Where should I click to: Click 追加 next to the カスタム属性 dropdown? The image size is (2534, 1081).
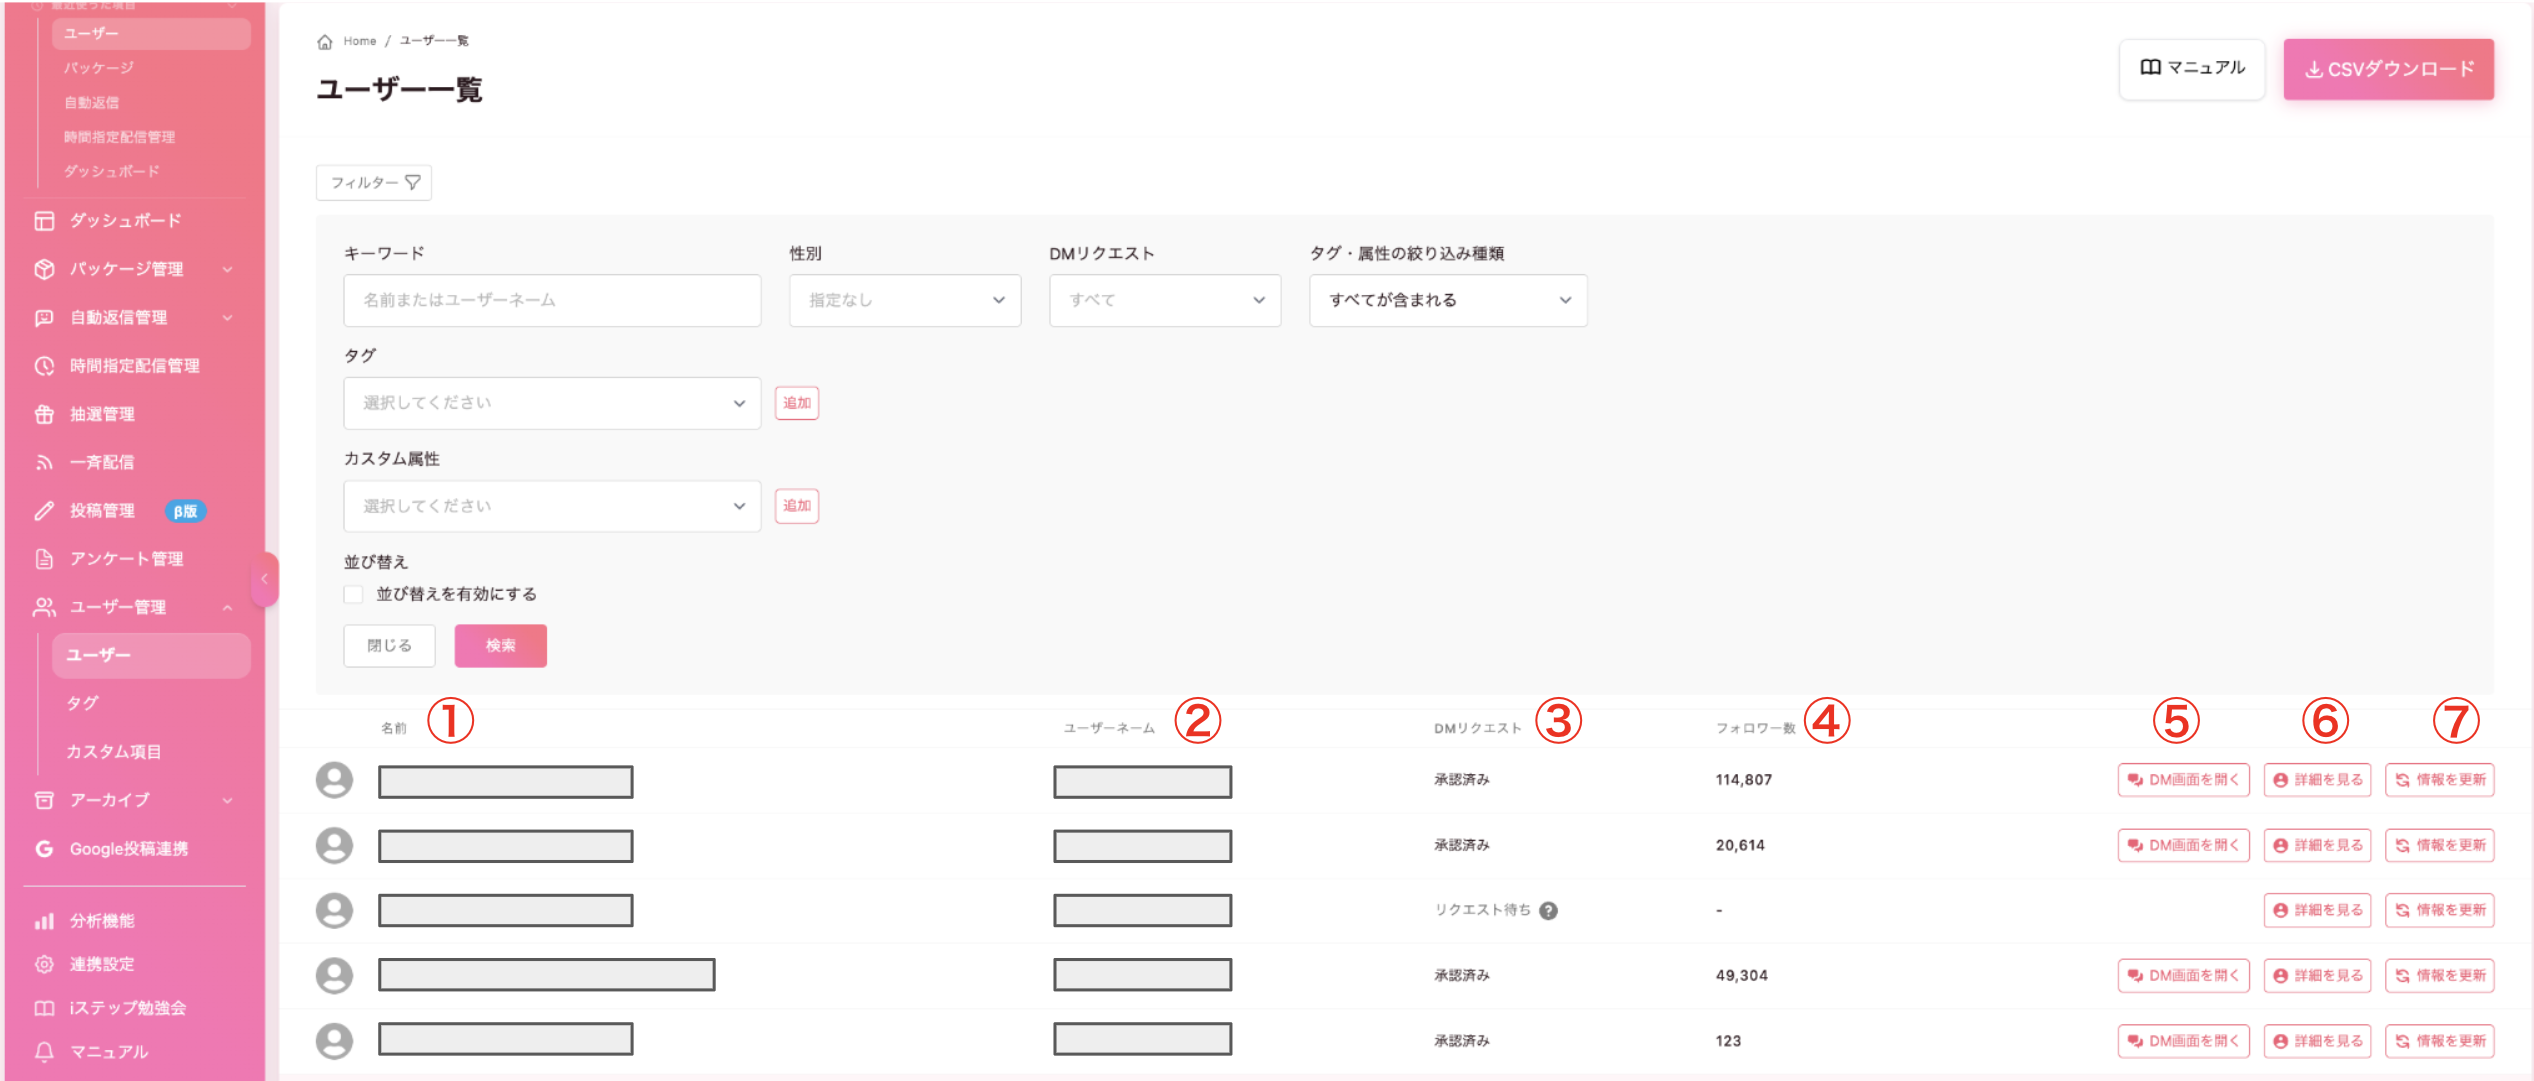797,506
